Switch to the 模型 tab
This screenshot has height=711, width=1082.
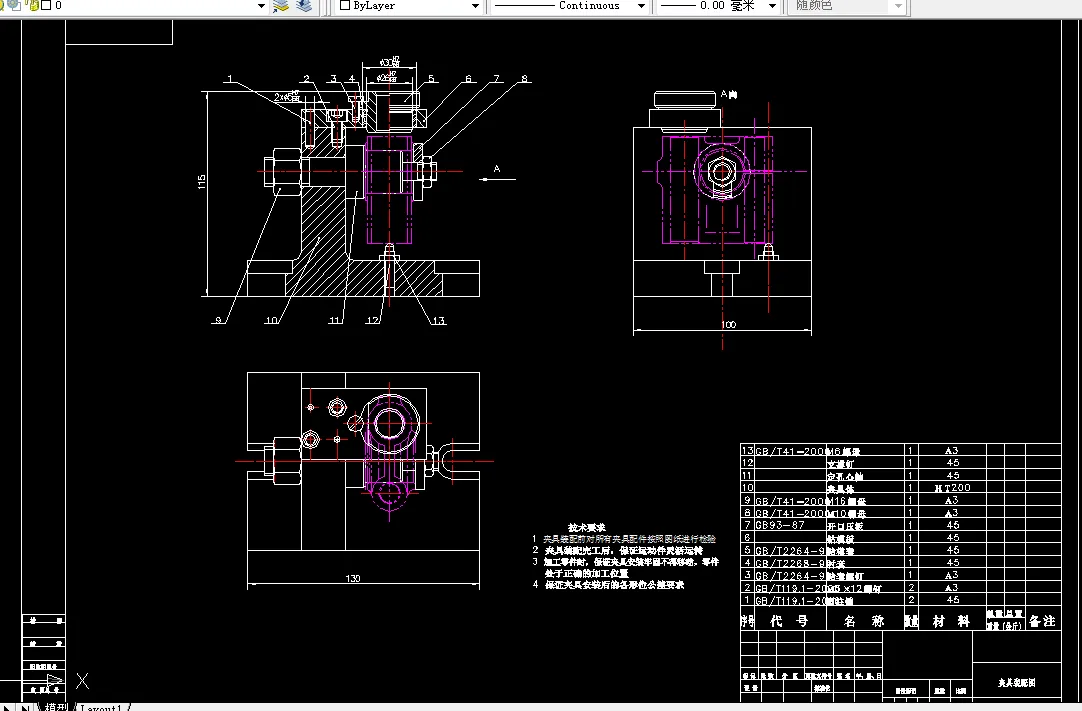(x=57, y=707)
